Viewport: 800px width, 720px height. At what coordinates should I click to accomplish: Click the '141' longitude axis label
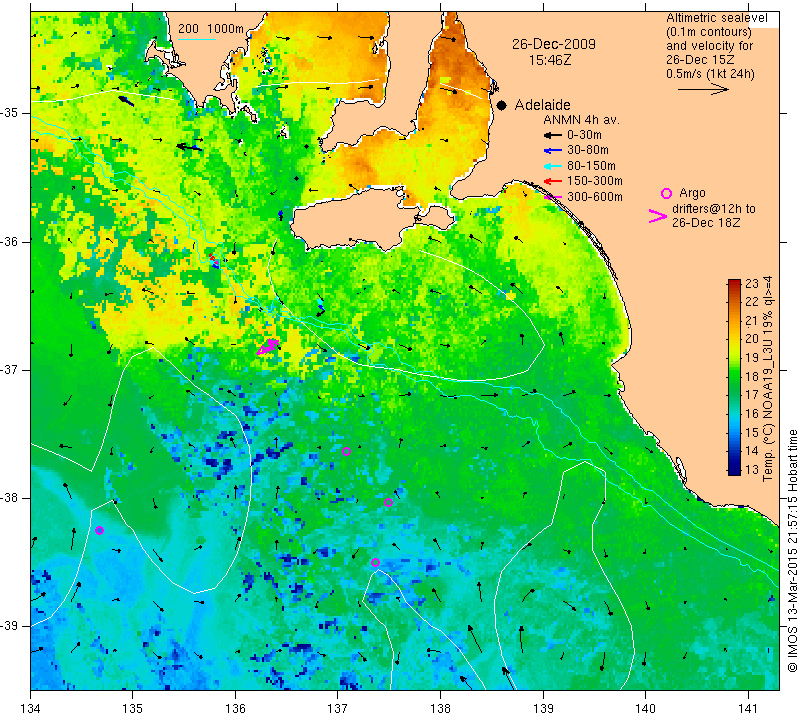pyautogui.click(x=748, y=709)
